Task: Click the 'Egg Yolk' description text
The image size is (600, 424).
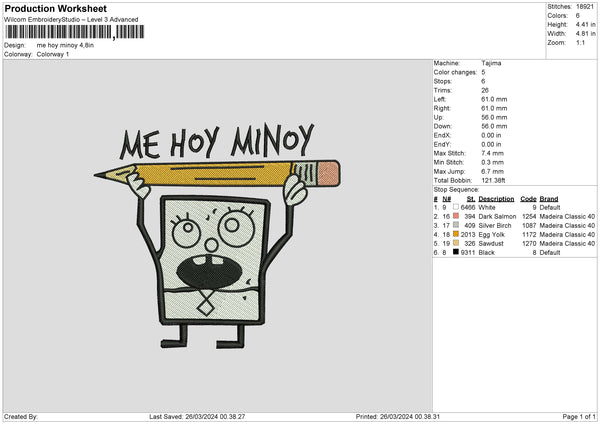Action: [x=491, y=235]
